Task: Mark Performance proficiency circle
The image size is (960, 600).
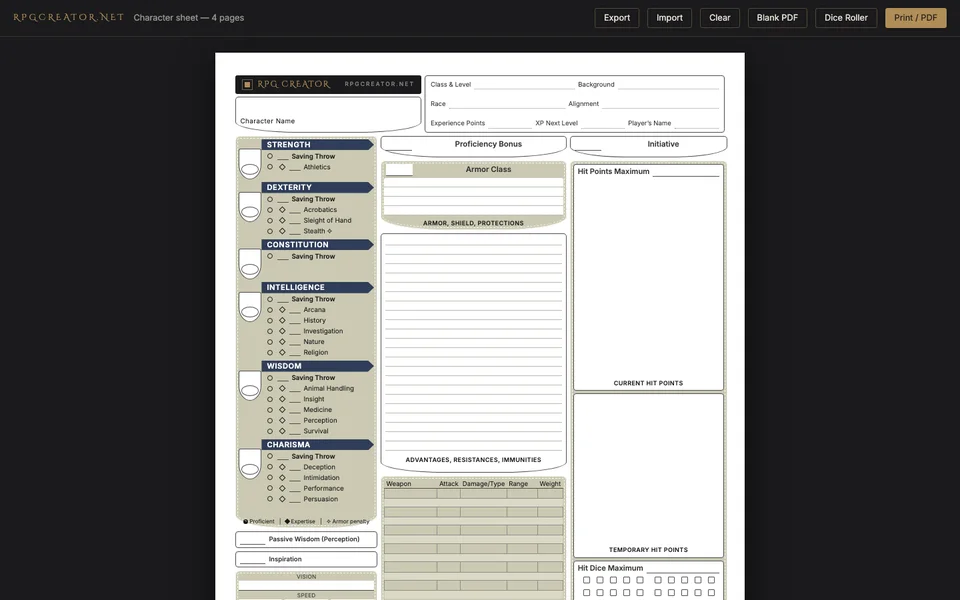Action: 270,489
